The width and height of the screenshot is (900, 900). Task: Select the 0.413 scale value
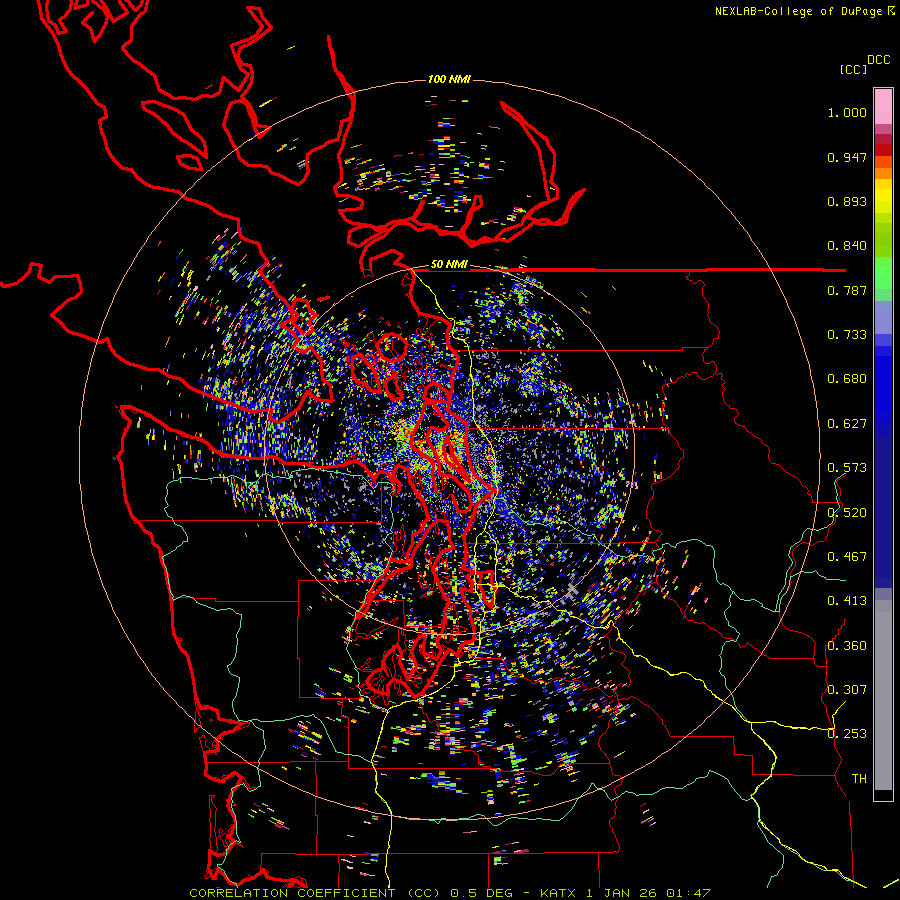847,601
